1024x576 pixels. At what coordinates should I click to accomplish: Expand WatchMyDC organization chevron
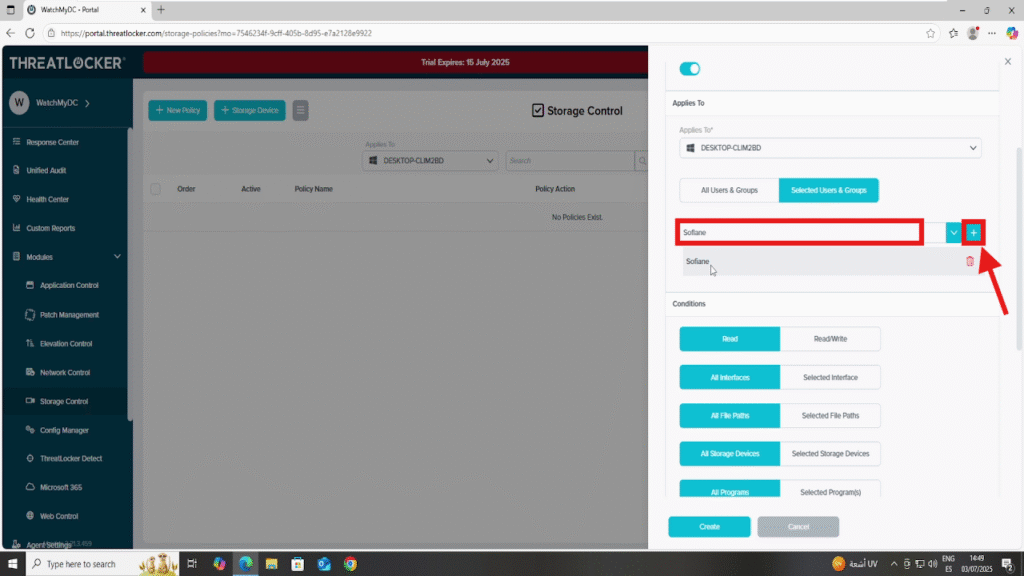[88, 103]
